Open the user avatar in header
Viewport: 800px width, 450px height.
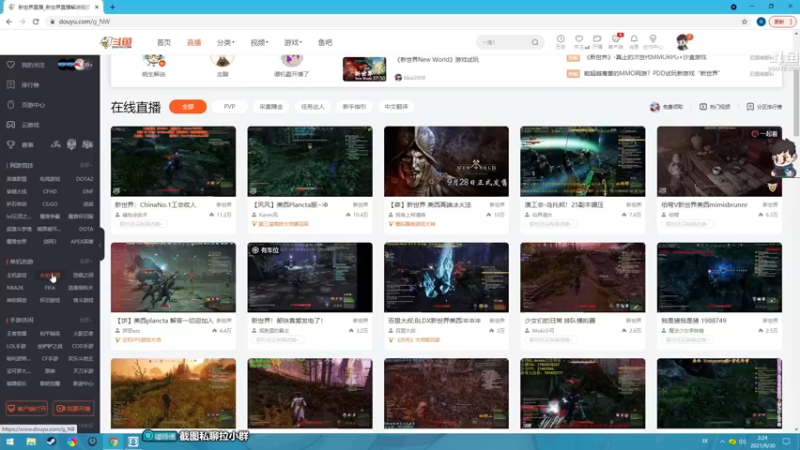coord(683,42)
